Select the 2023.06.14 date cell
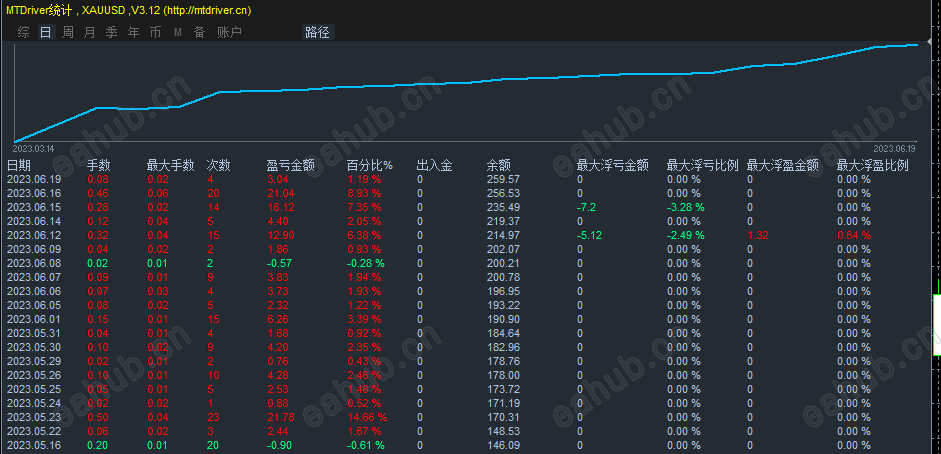 point(33,221)
